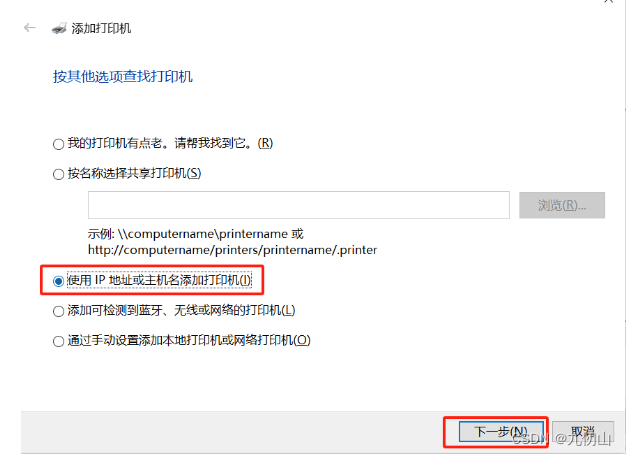Click the \\computername\printername example text

pos(203,233)
